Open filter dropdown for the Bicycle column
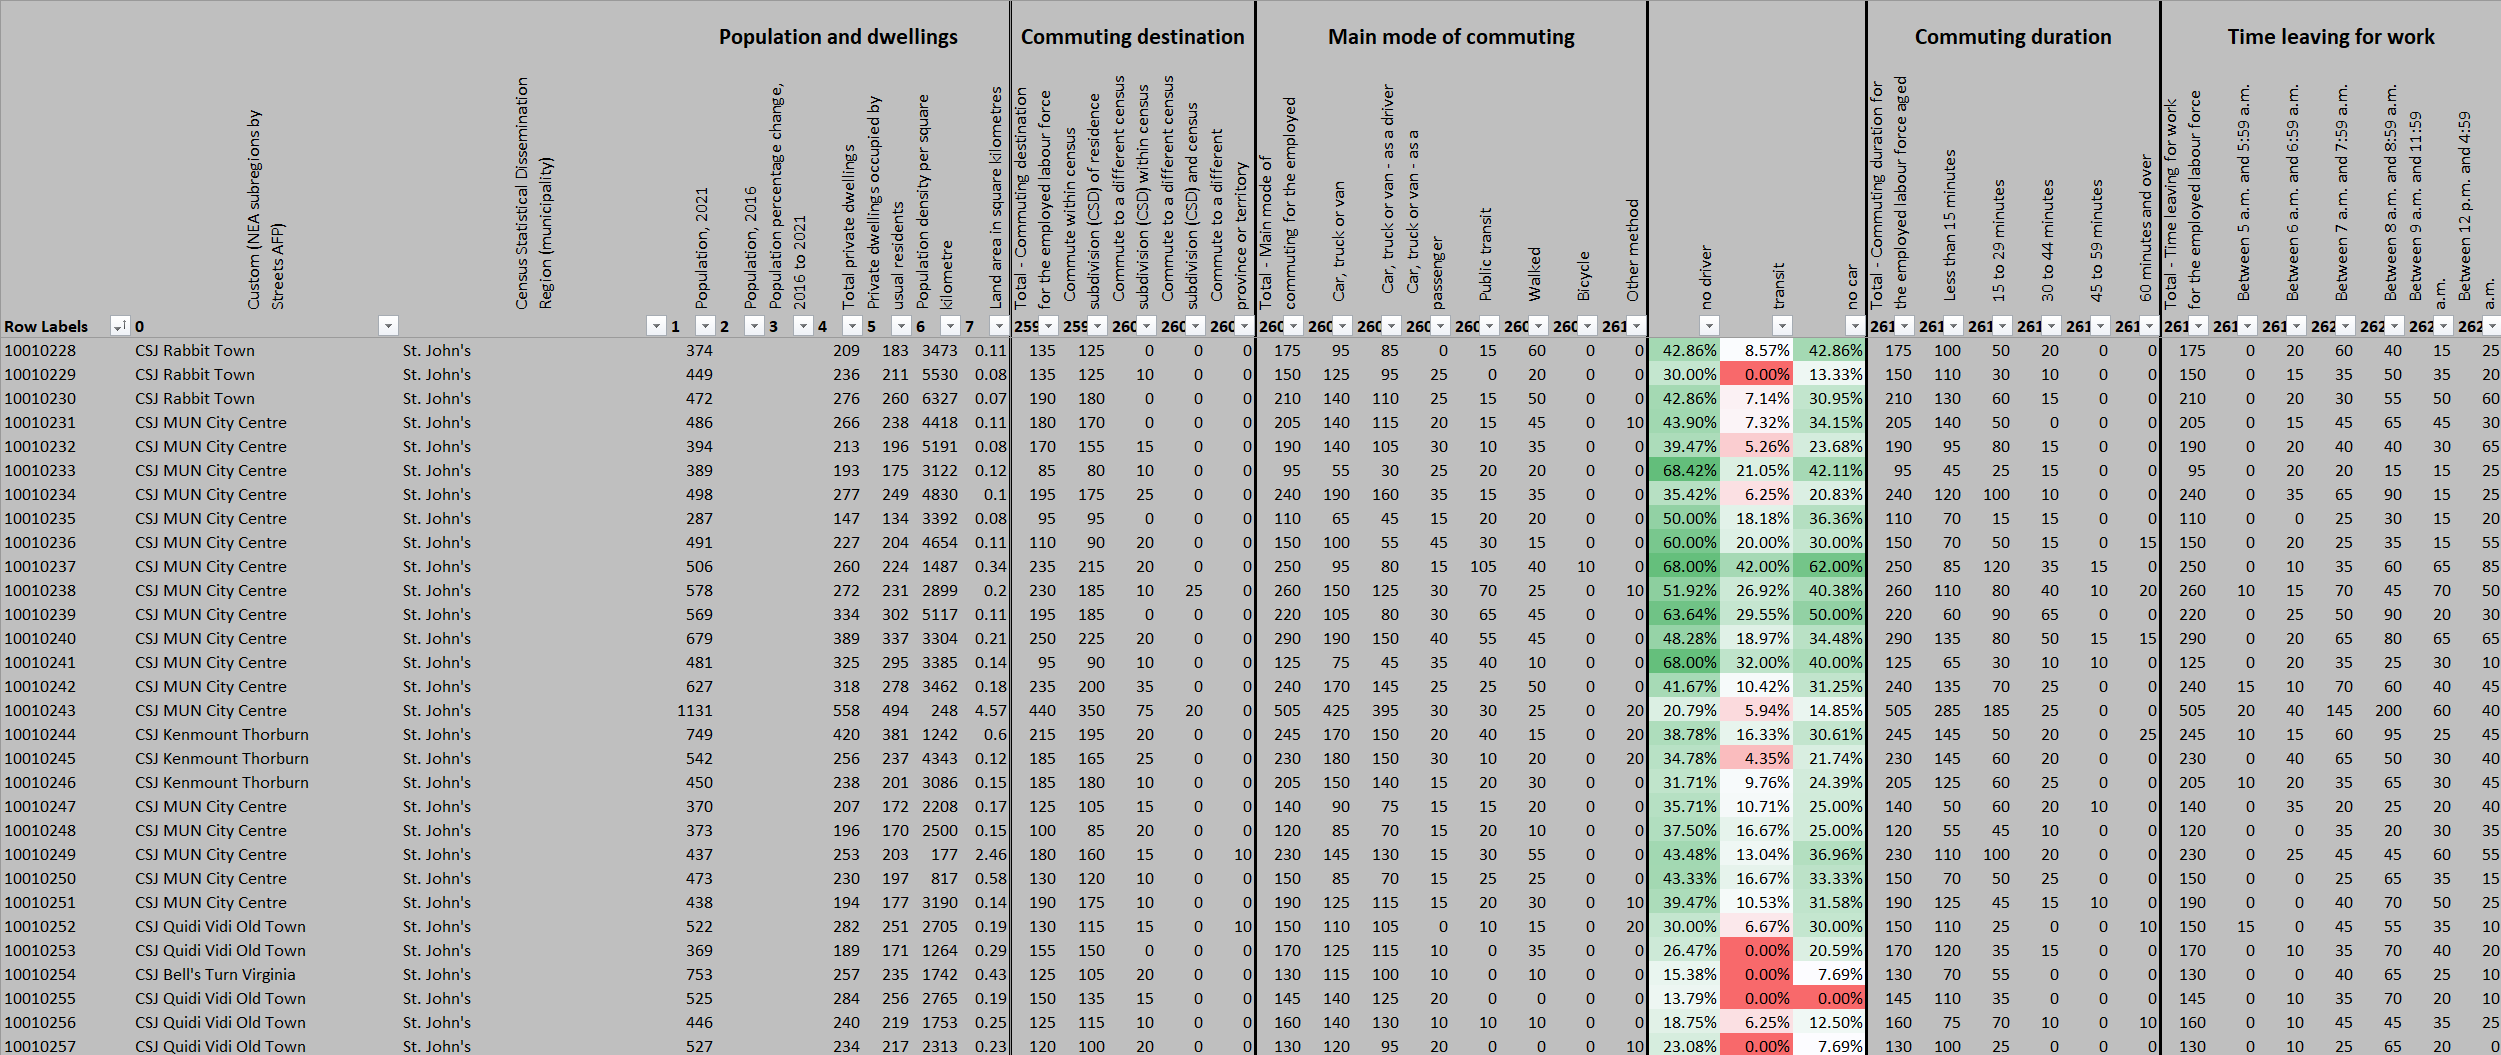This screenshot has height=1055, width=2501. pyautogui.click(x=1588, y=326)
